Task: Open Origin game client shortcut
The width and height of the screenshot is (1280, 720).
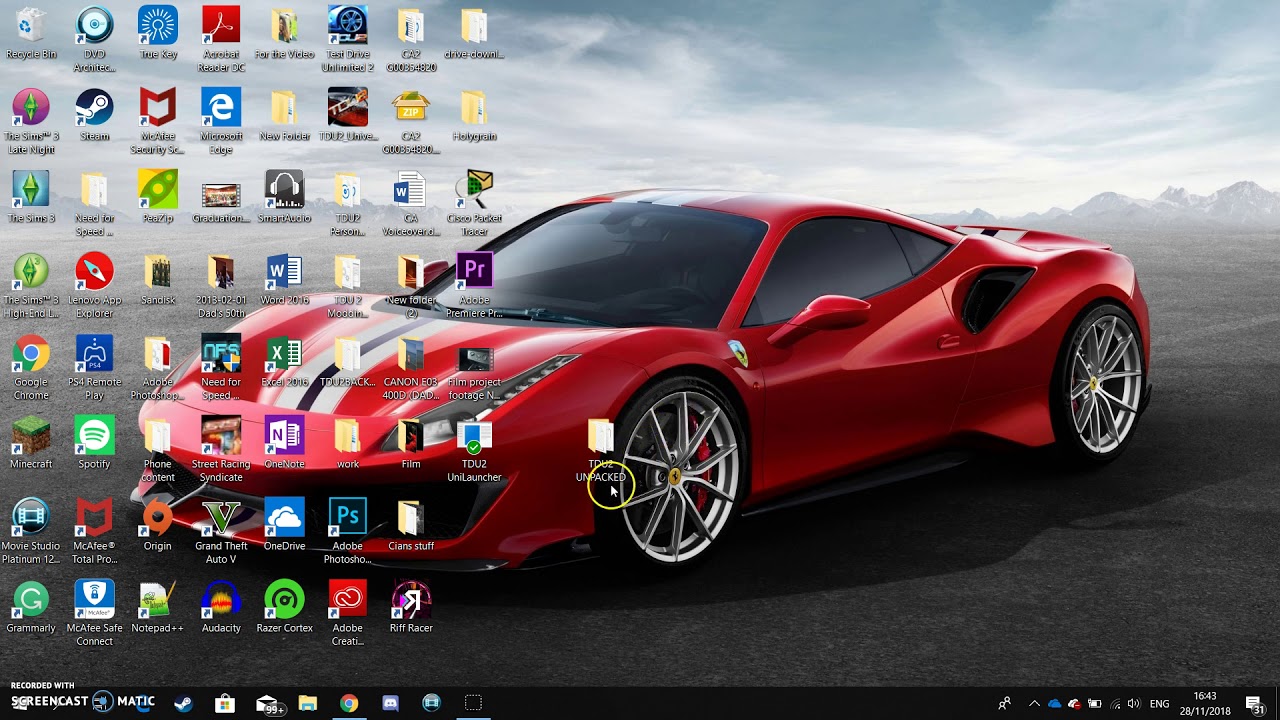Action: (157, 525)
